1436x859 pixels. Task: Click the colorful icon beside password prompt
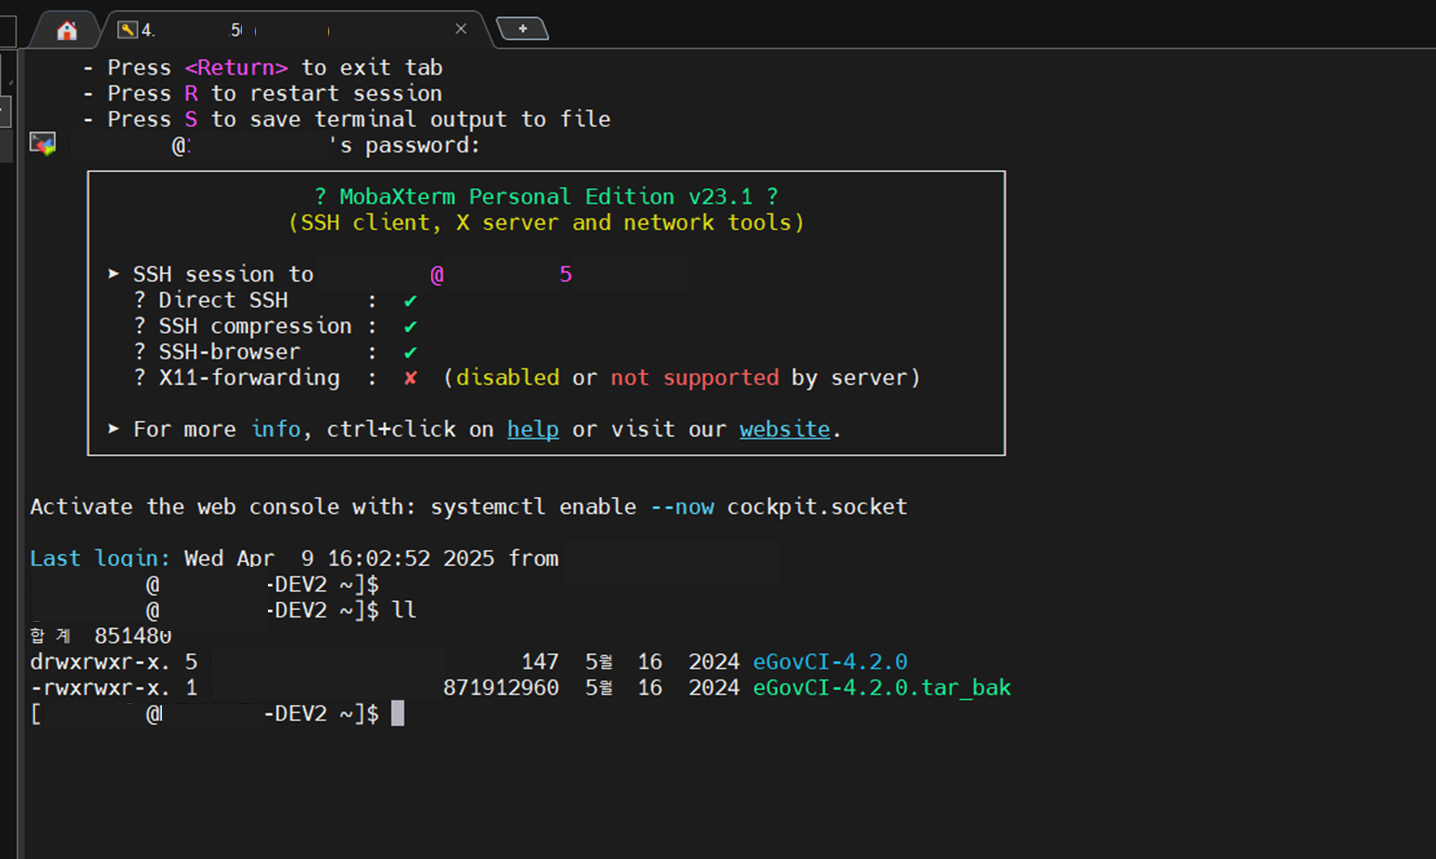[x=42, y=144]
